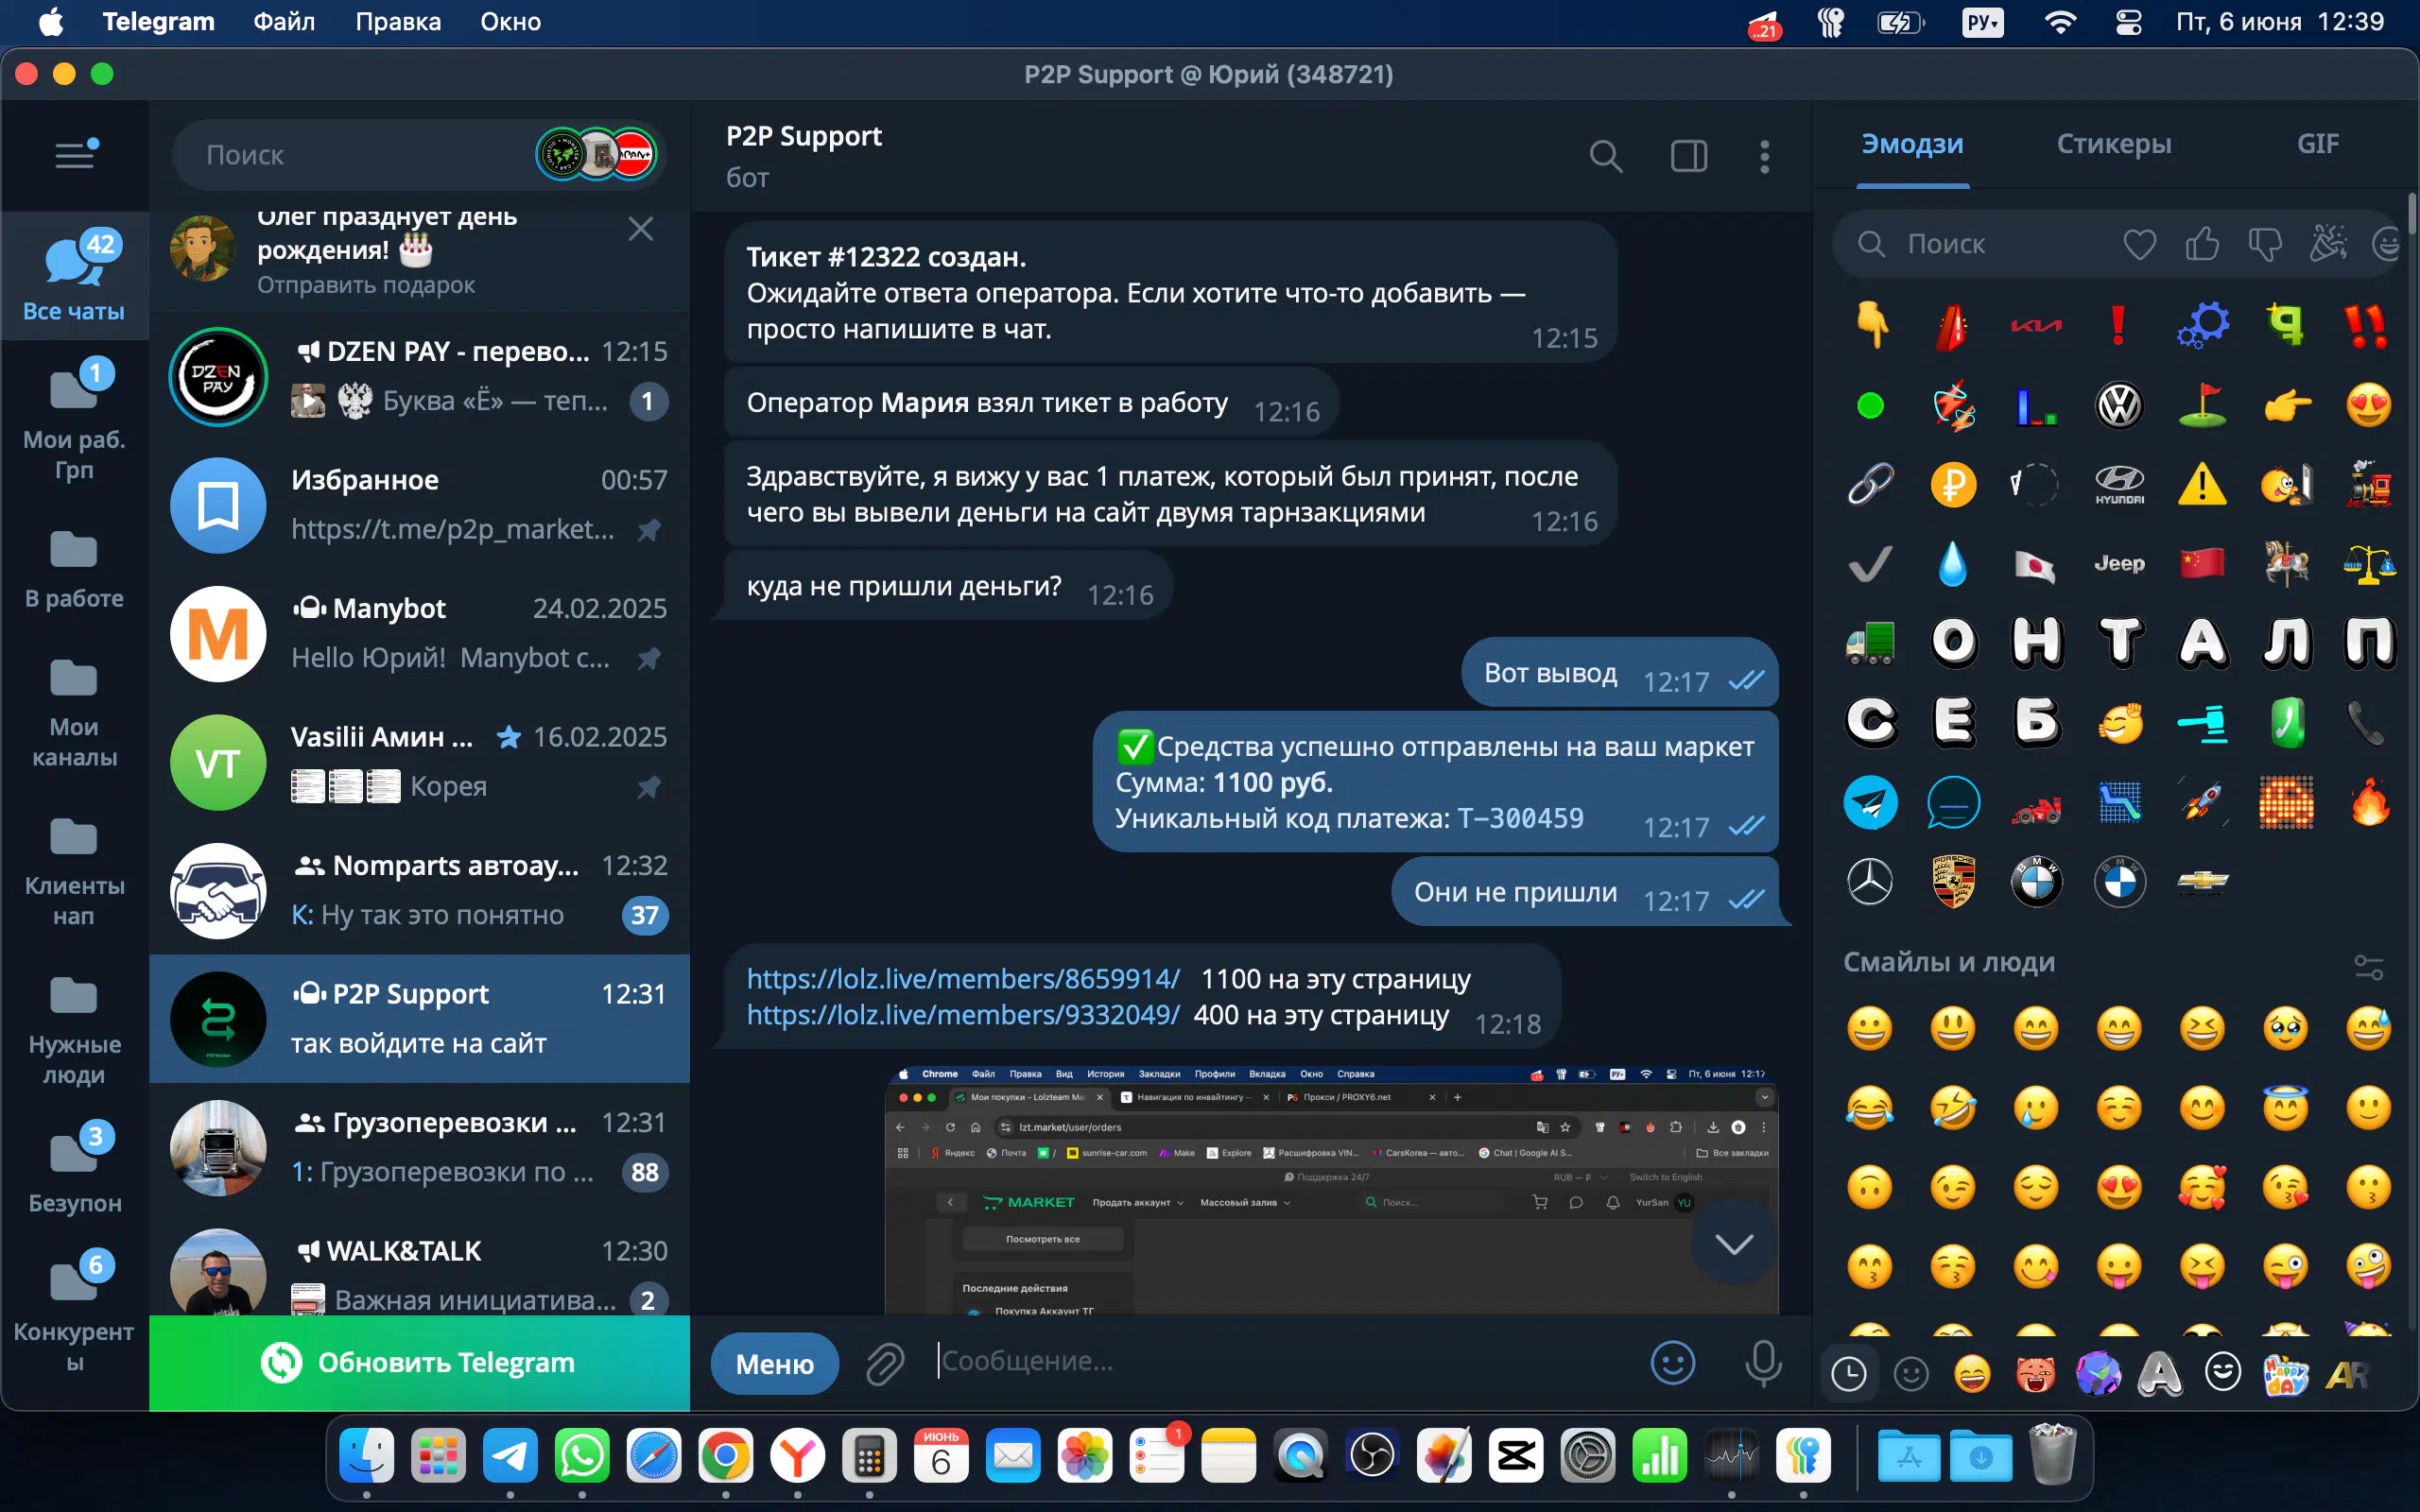Viewport: 2420px width, 1512px height.
Task: Filter emoji by heart category
Action: pyautogui.click(x=2139, y=244)
